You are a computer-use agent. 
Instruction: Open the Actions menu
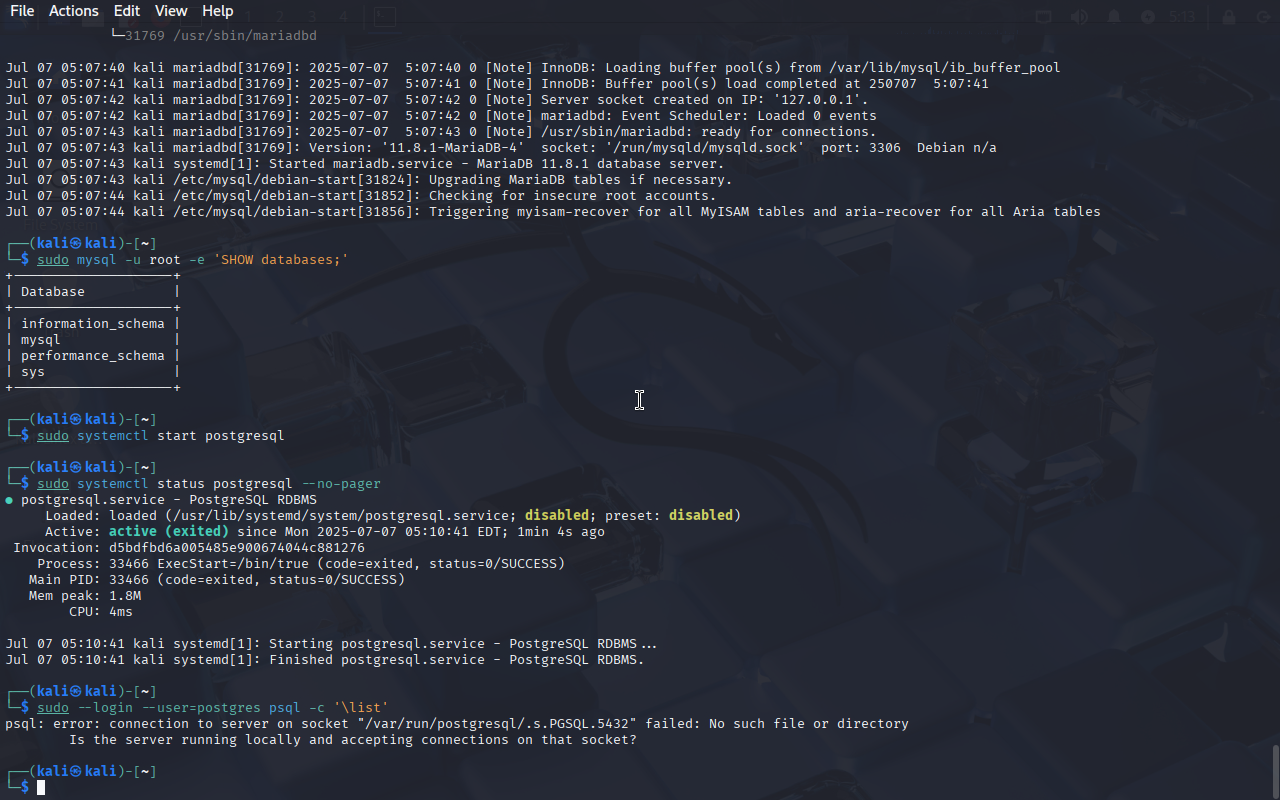tap(74, 11)
